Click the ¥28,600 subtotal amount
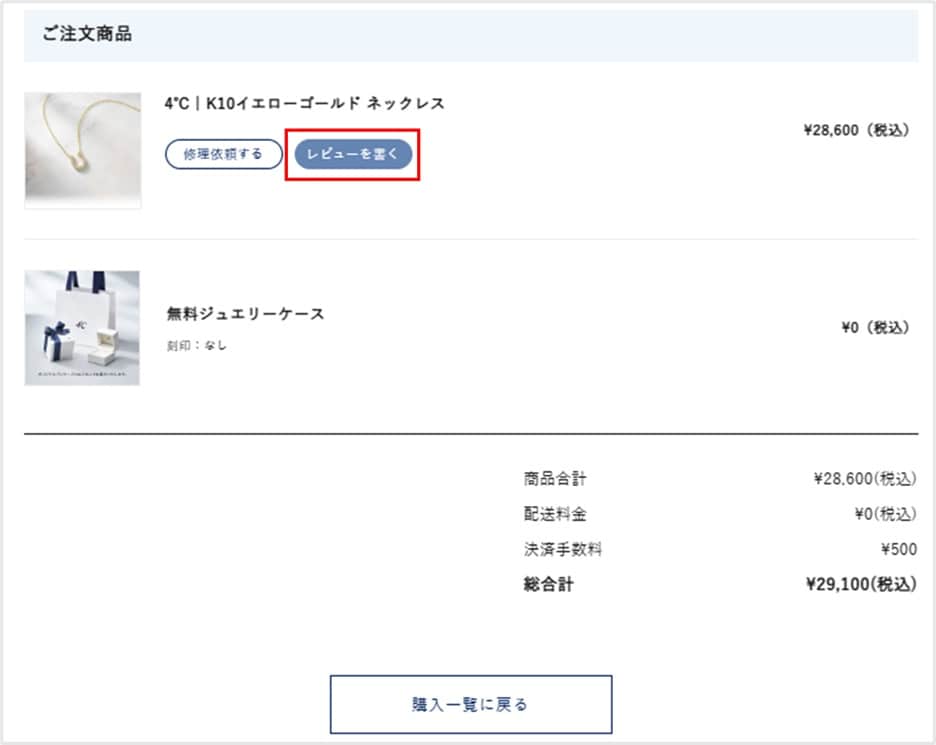This screenshot has width=936, height=745. pos(865,478)
